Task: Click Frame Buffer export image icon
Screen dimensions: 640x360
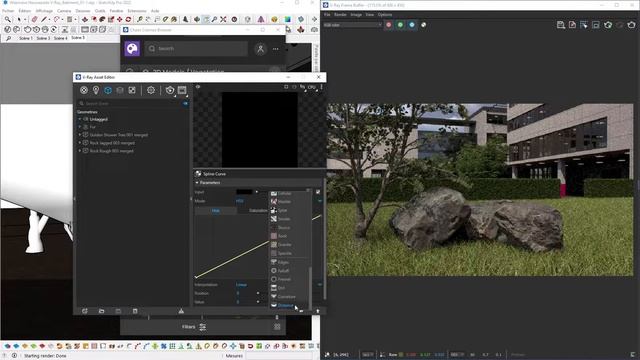Action: pyautogui.click(x=572, y=25)
